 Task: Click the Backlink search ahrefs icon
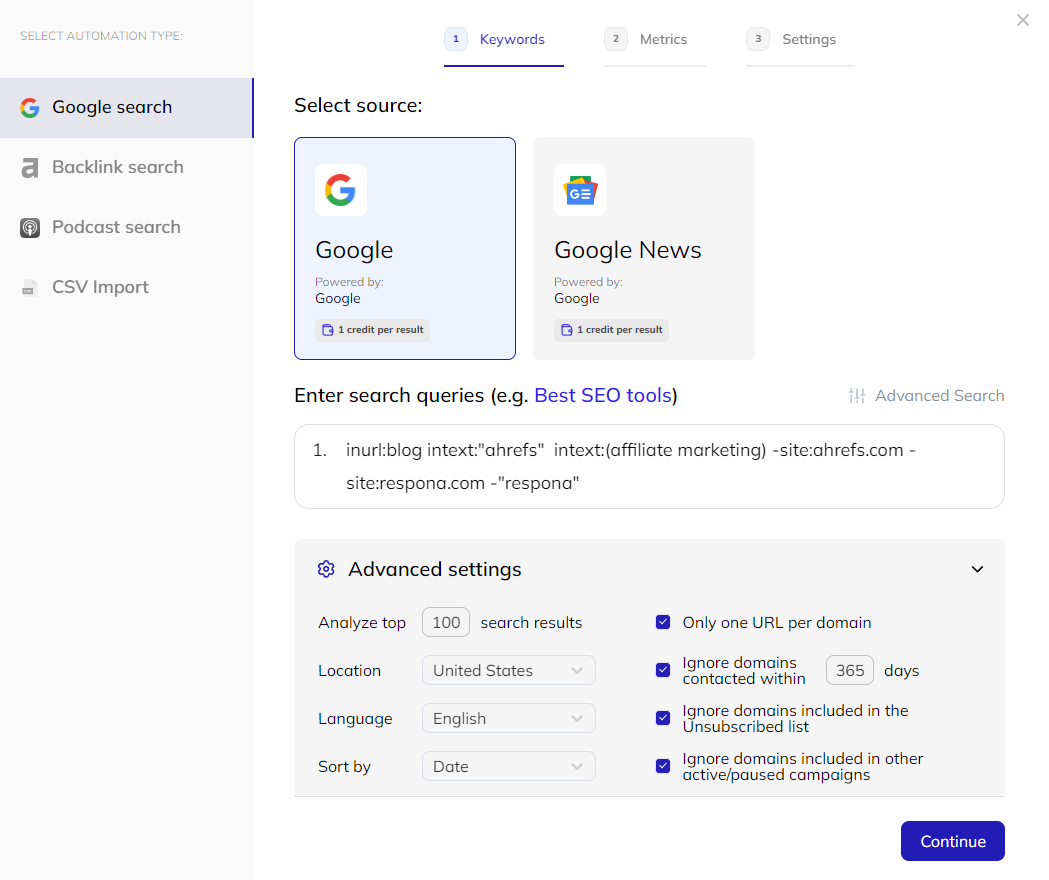pos(30,168)
